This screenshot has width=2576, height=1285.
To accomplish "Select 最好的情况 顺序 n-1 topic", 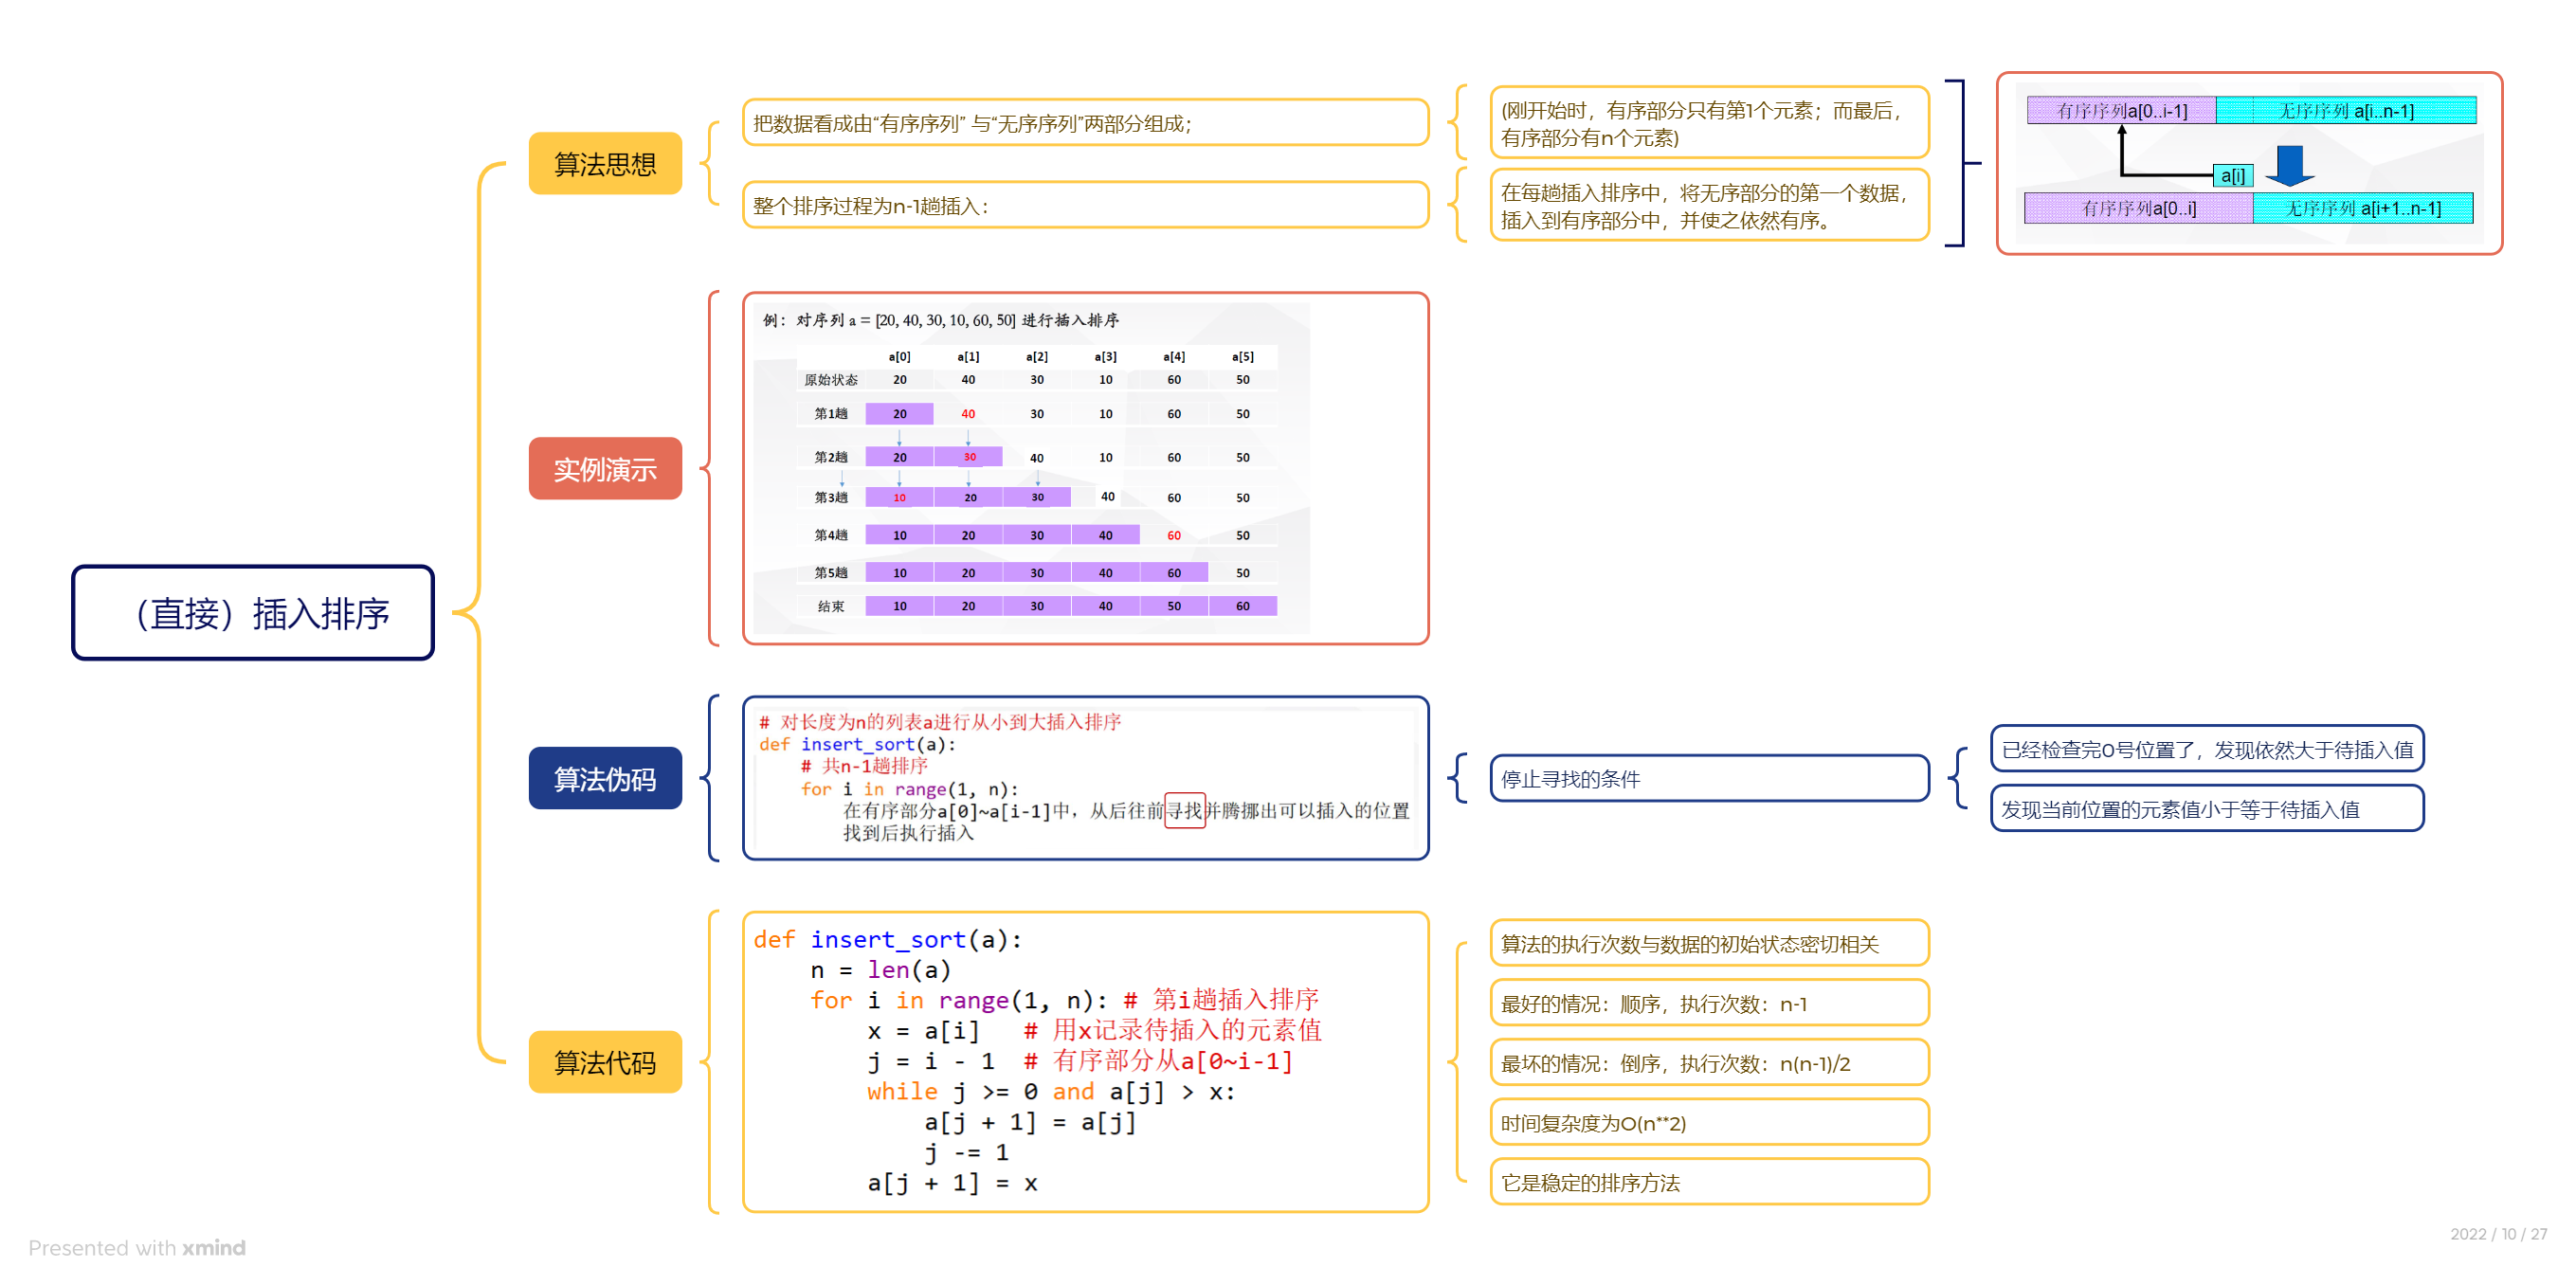I will point(1708,1003).
